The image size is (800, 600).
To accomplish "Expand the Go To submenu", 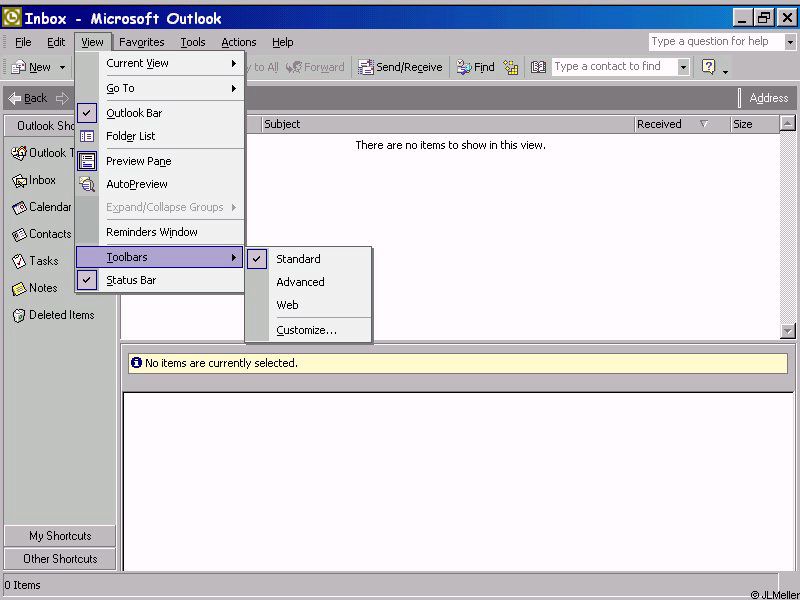I will click(160, 88).
